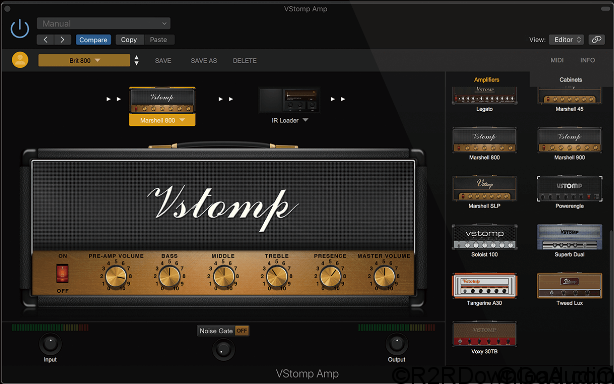Select the IR Loader unit thumbnail
The width and height of the screenshot is (614, 384).
289,100
